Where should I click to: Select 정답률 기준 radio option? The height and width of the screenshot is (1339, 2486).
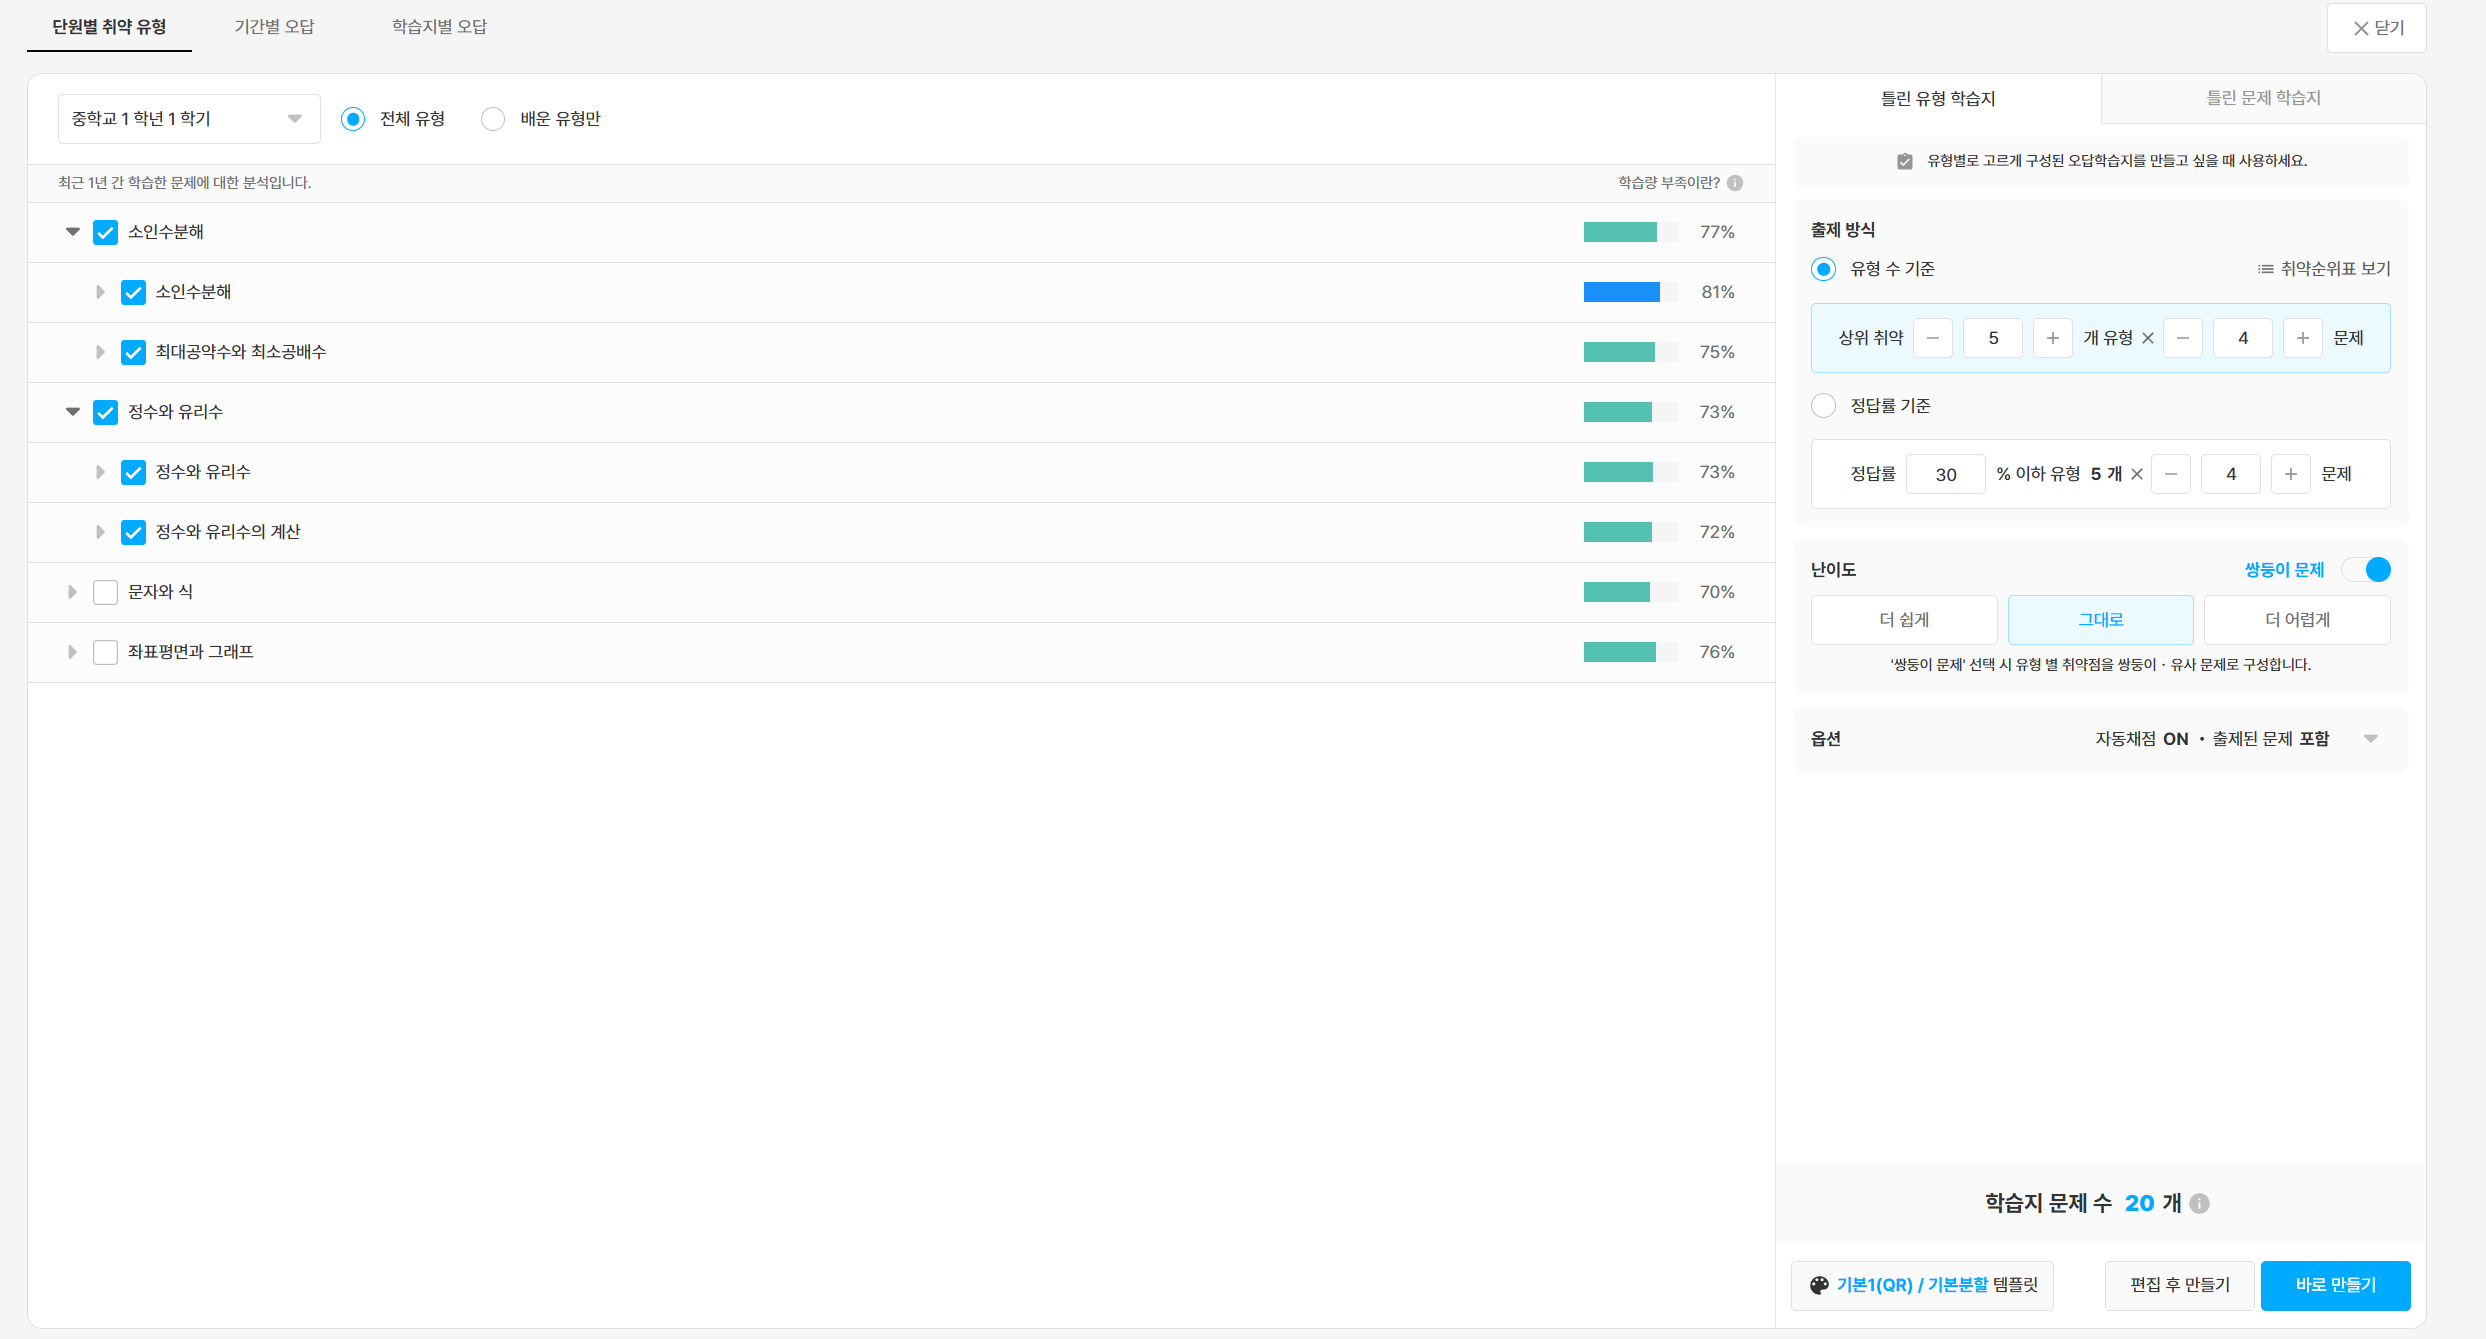[x=1824, y=405]
